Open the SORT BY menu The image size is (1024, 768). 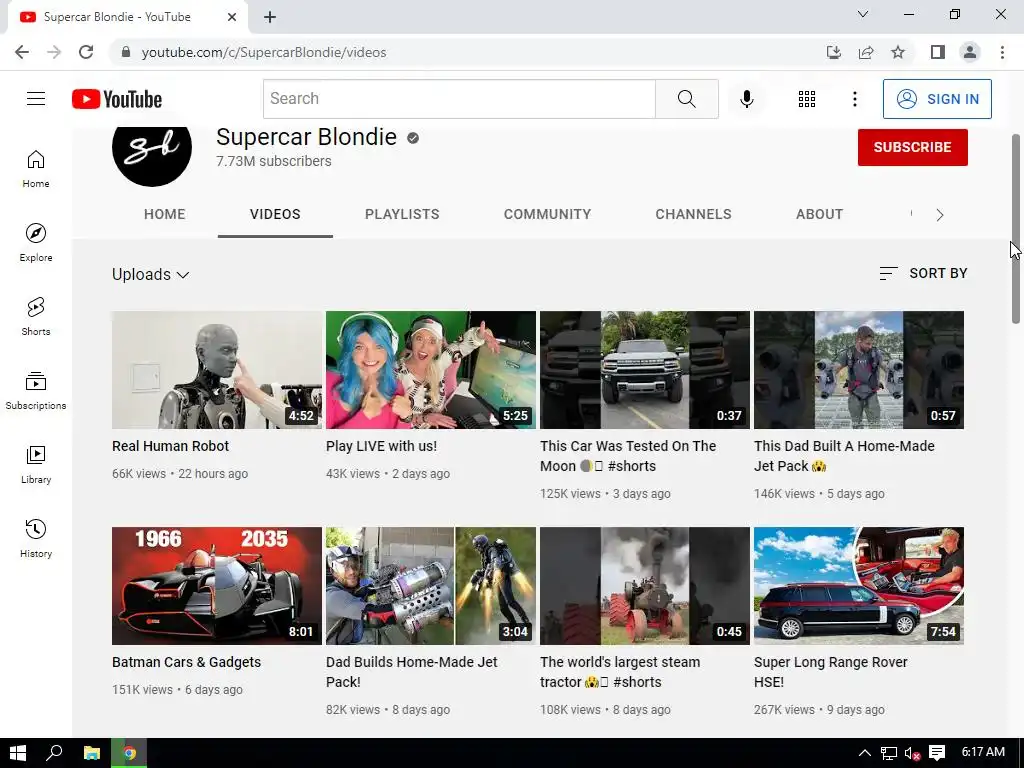coord(923,273)
